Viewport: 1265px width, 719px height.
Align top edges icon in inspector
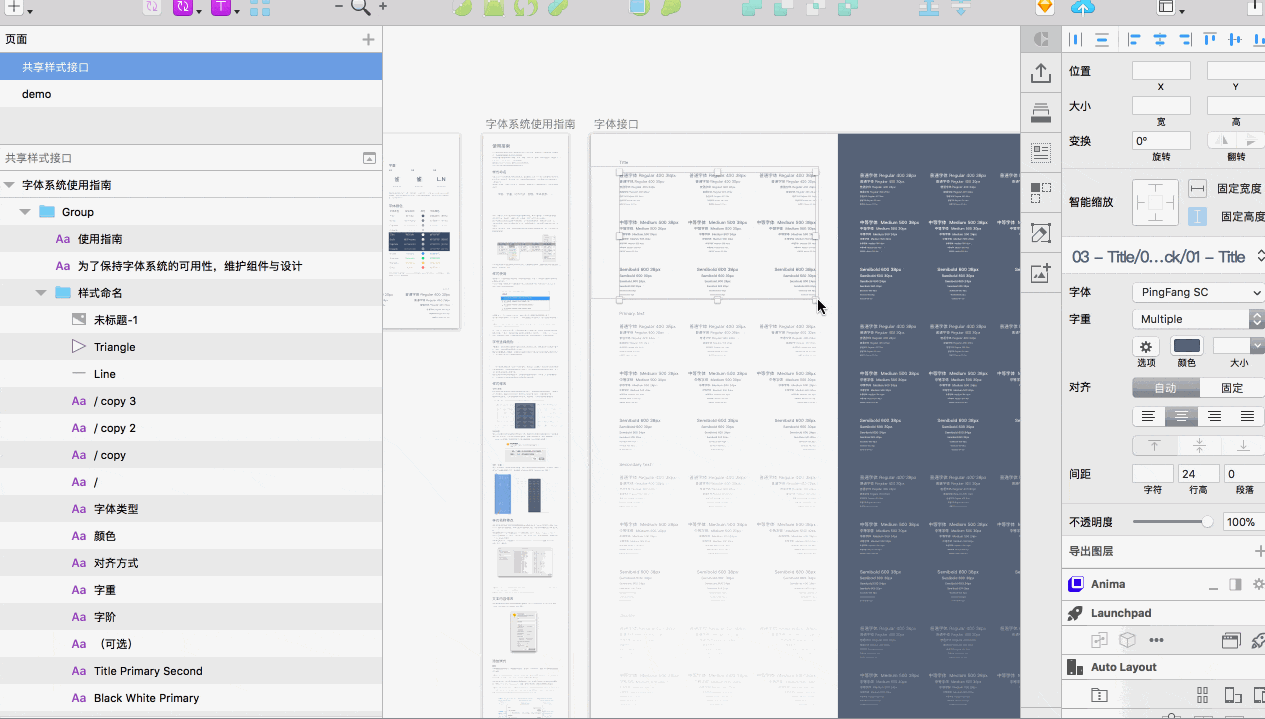point(1210,40)
